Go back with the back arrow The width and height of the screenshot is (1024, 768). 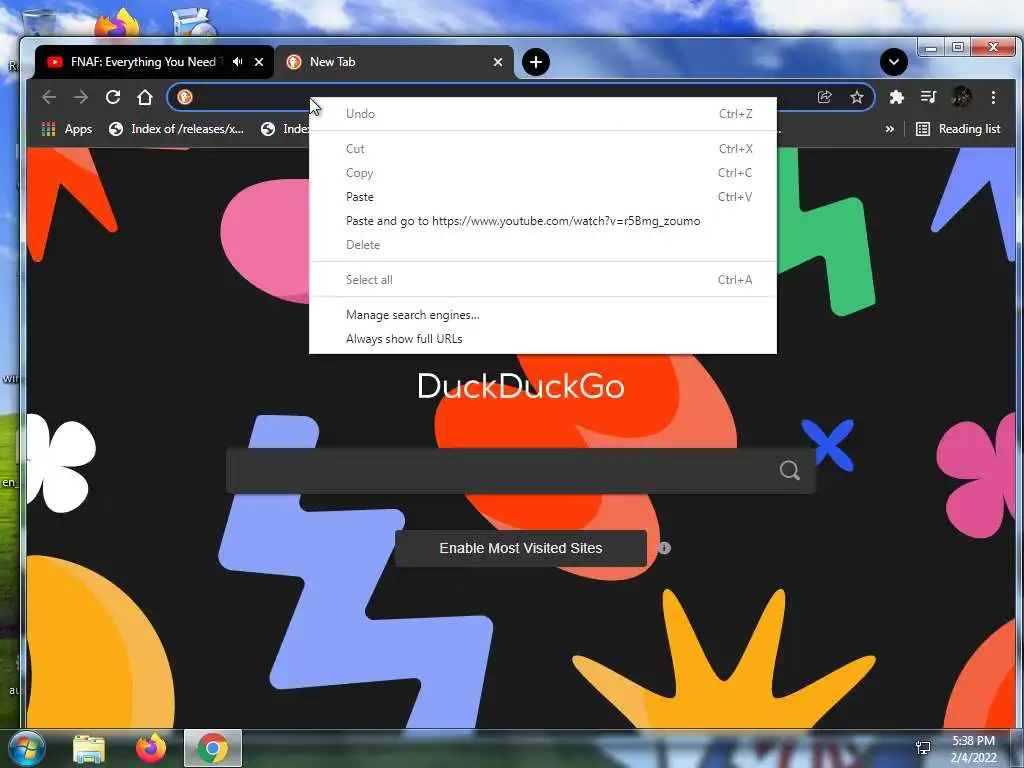point(49,97)
